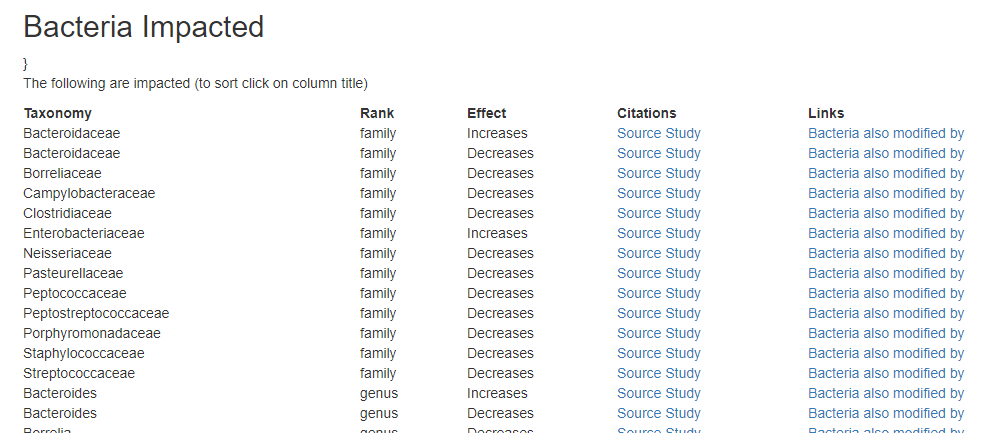
Task: Open 'Bacteria also modified by' for Borreliaceae
Action: pyautogui.click(x=885, y=173)
